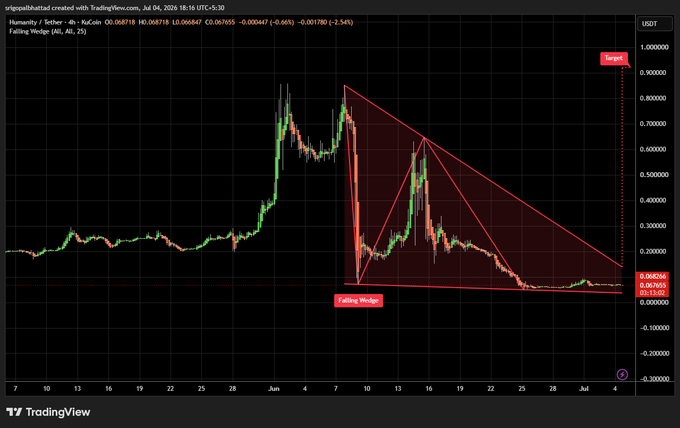Click the L0.066847 low value
The image size is (680, 428).
187,22
